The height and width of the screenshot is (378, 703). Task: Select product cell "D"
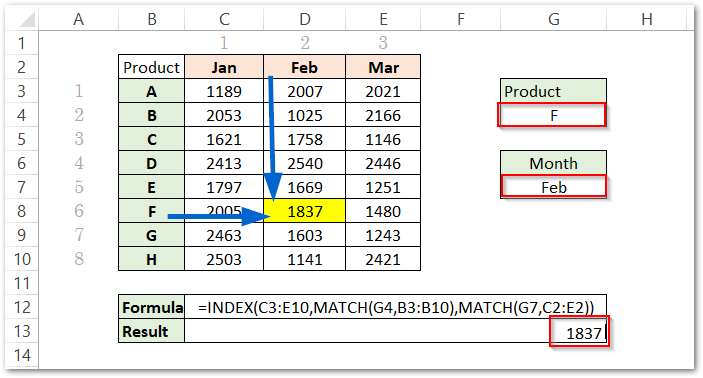(x=152, y=163)
